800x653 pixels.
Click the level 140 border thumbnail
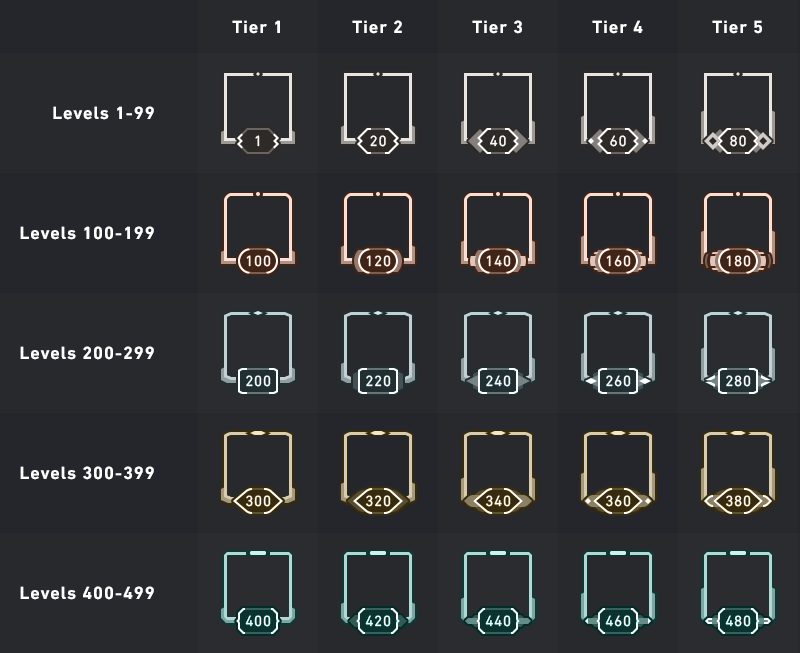tap(498, 233)
